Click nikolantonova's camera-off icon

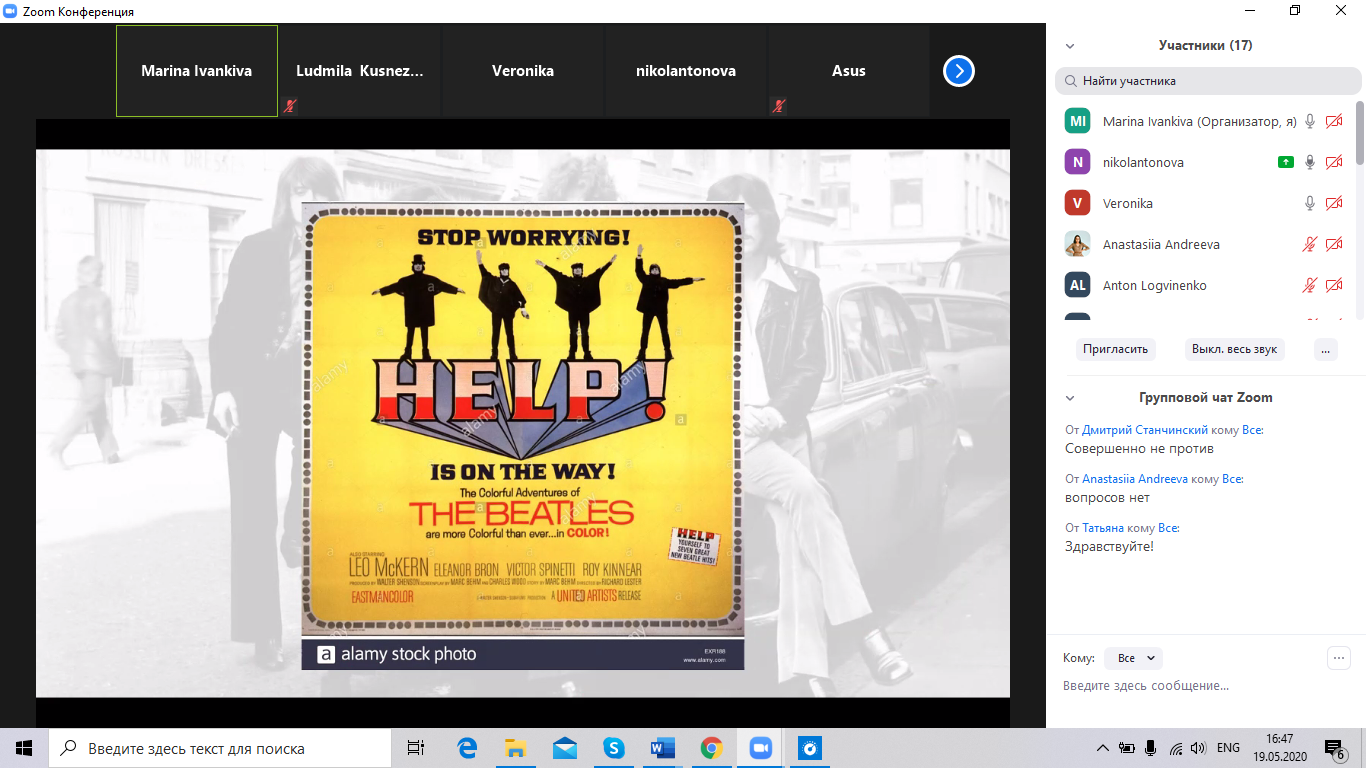tap(1334, 162)
